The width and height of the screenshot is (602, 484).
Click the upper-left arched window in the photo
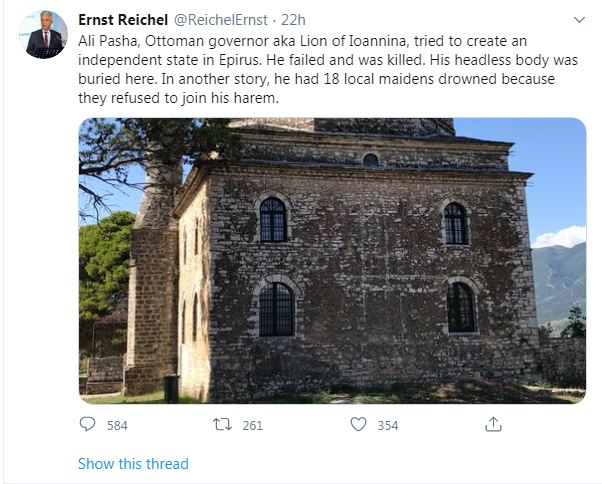(x=272, y=218)
